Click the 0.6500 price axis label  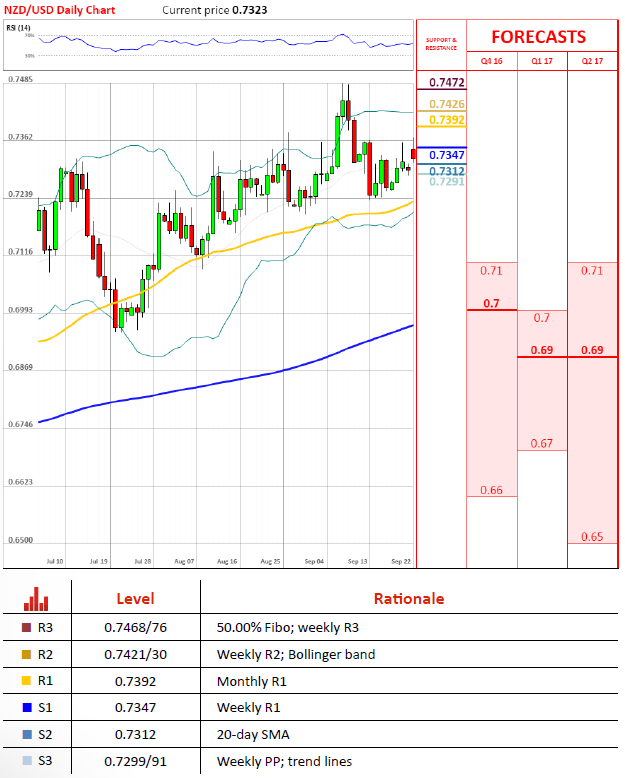click(x=20, y=540)
